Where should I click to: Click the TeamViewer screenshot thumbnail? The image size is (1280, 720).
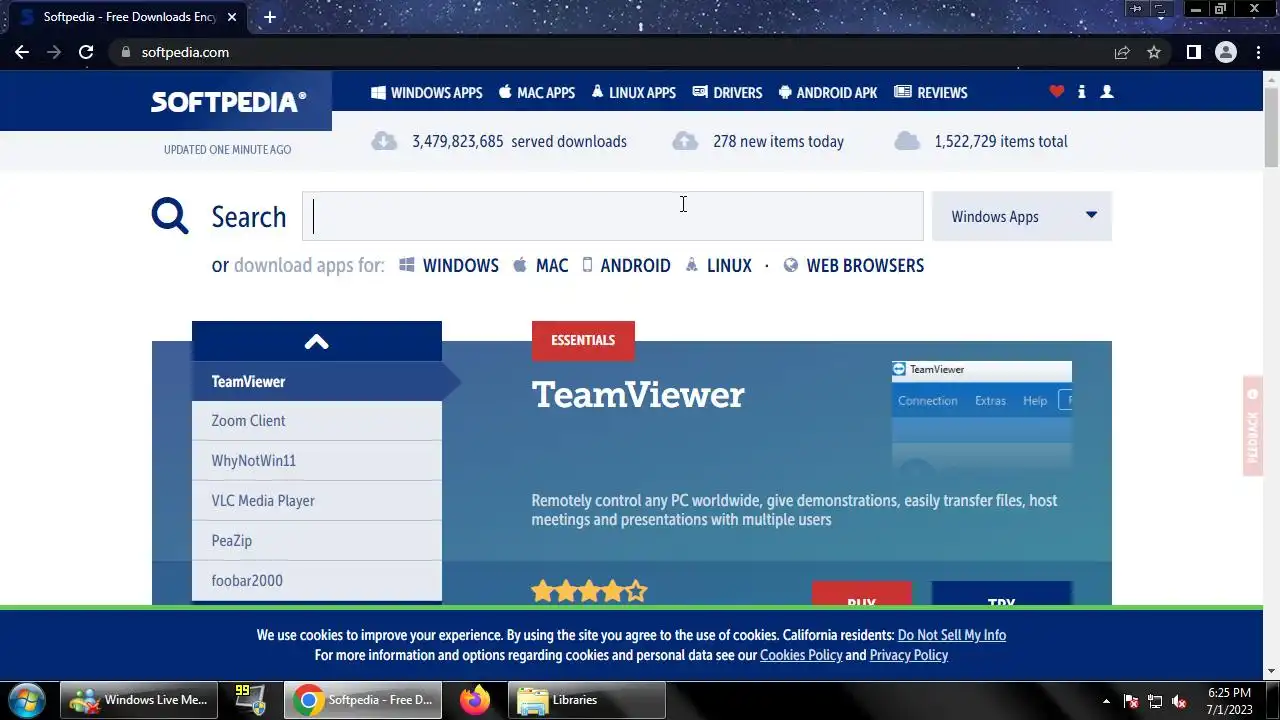click(x=982, y=414)
